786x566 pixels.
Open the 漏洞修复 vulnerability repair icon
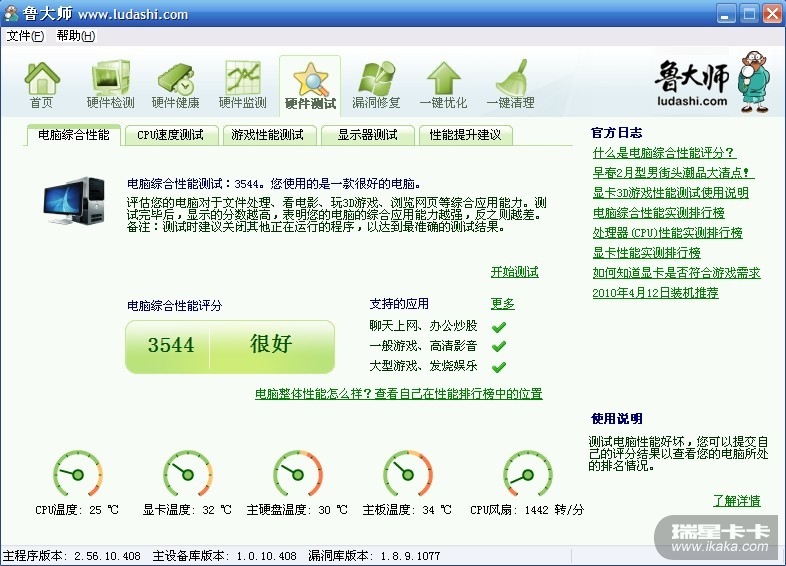376,85
